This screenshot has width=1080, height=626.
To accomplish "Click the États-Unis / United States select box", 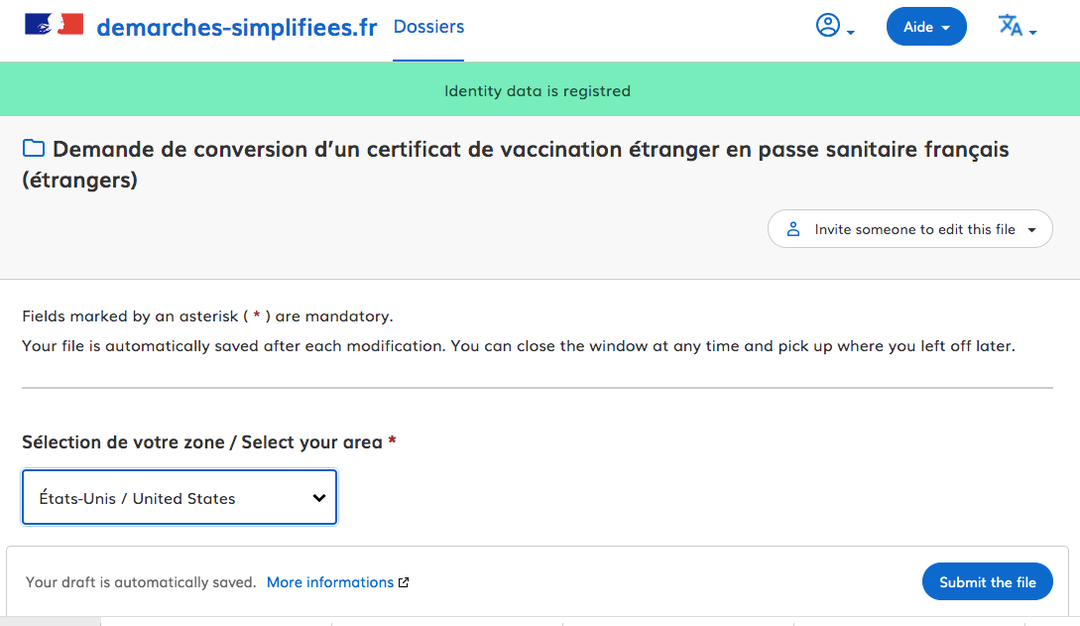I will tap(179, 497).
